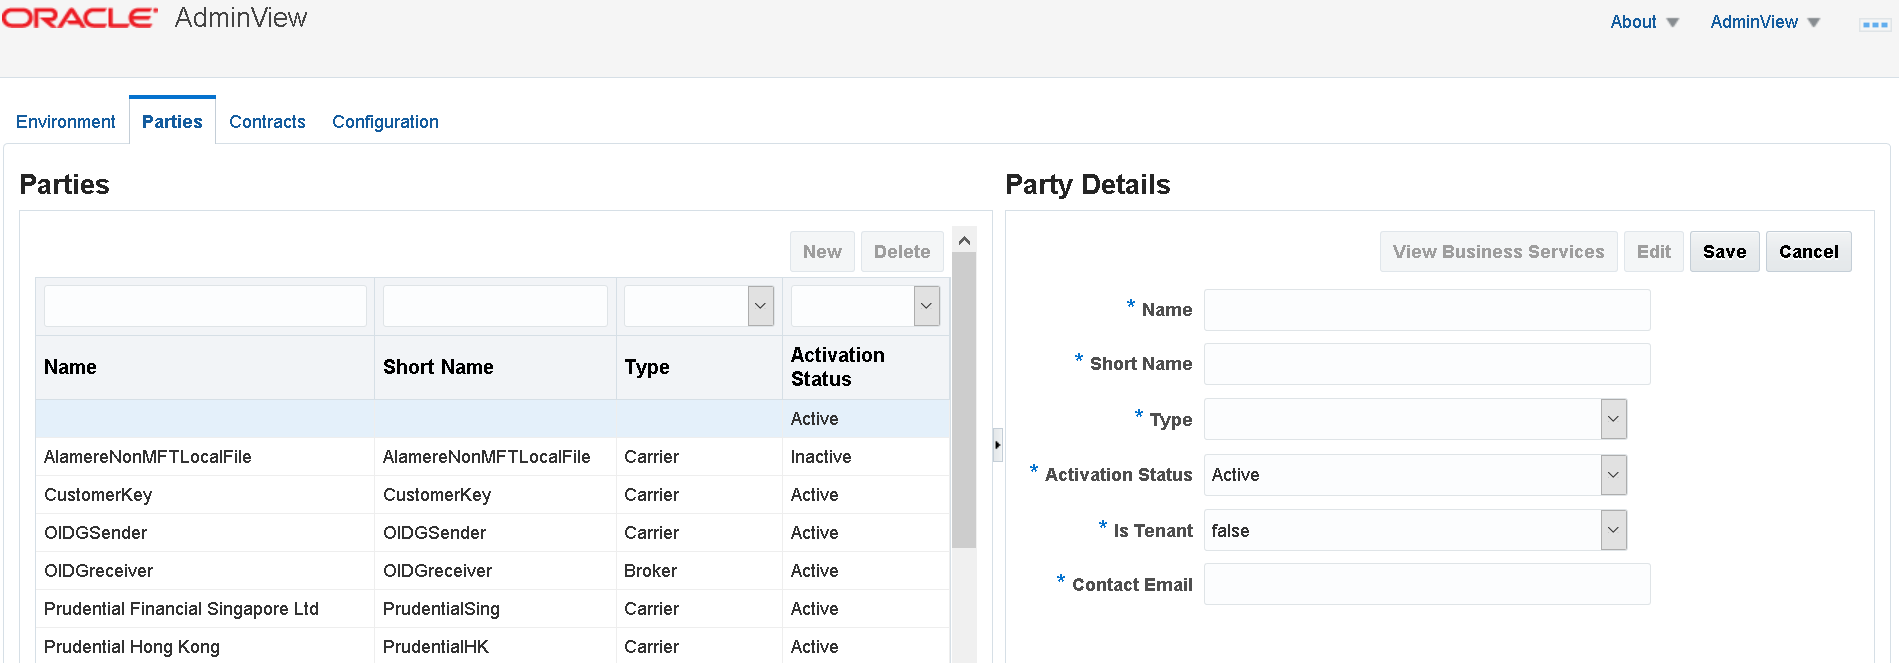Sort by Short Name column header

pos(438,367)
